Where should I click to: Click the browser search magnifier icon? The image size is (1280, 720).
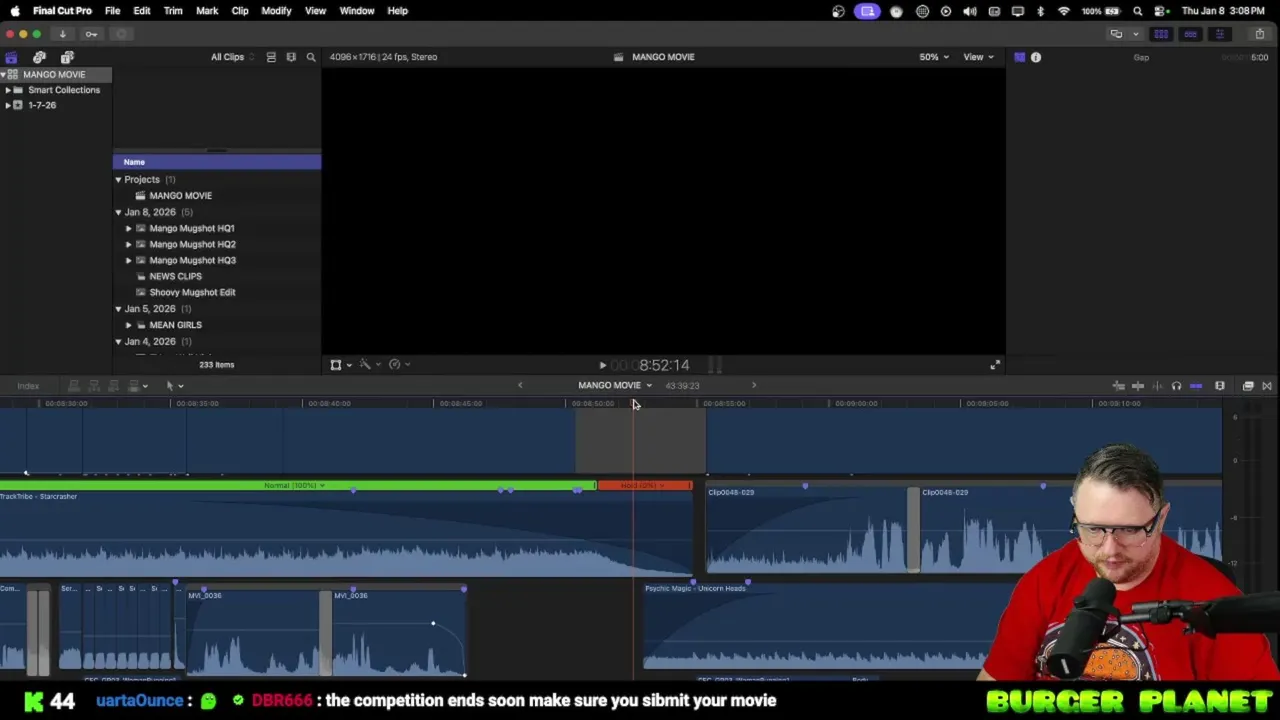point(311,57)
